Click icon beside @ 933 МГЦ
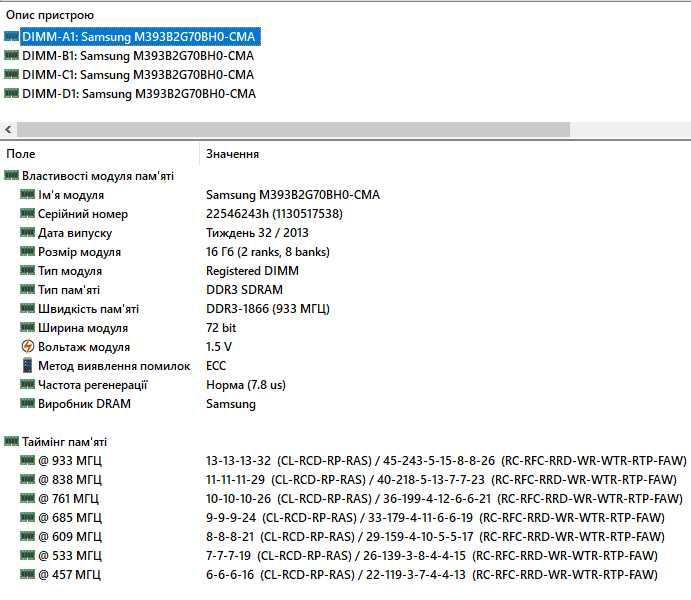691x600 pixels. 27,460
